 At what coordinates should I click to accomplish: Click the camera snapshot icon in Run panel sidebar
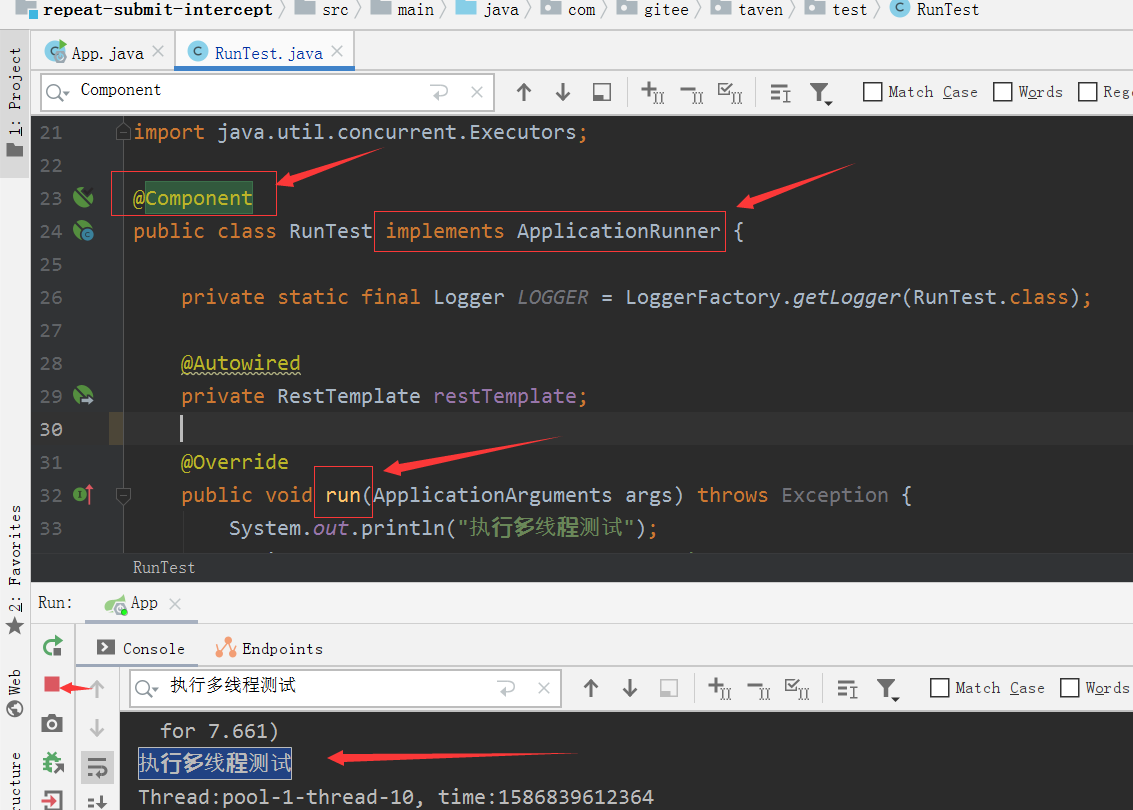tap(52, 722)
